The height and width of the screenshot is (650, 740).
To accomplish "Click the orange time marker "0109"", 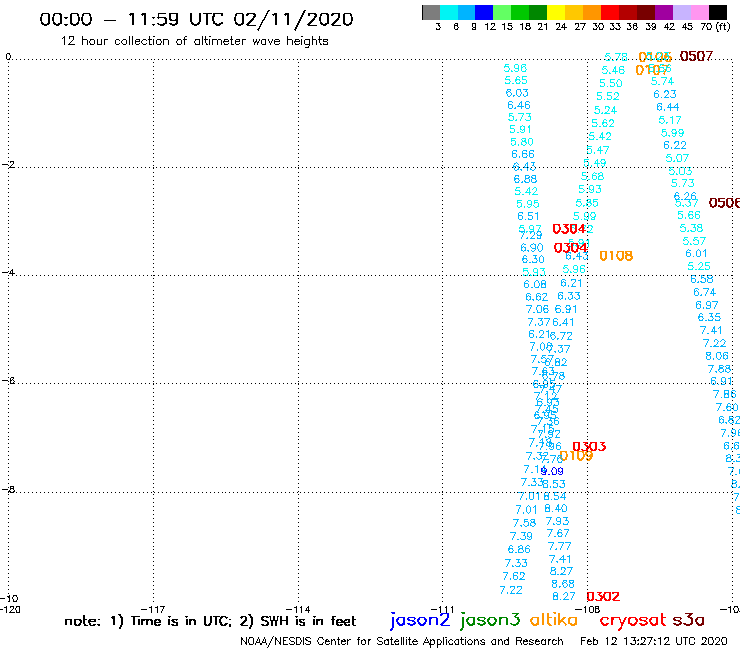I will point(576,456).
